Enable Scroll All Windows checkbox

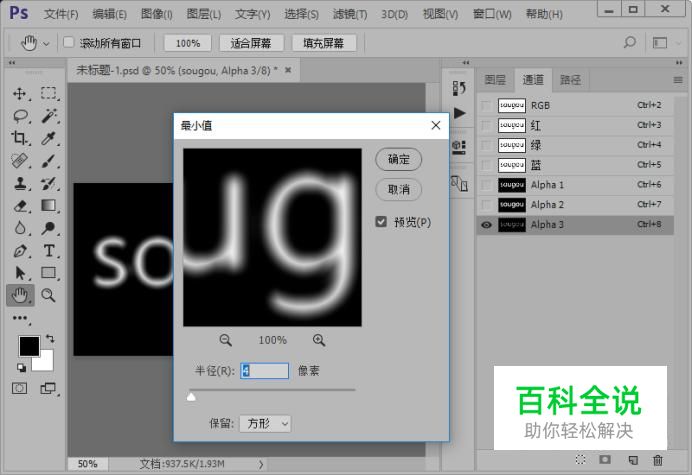[x=68, y=42]
